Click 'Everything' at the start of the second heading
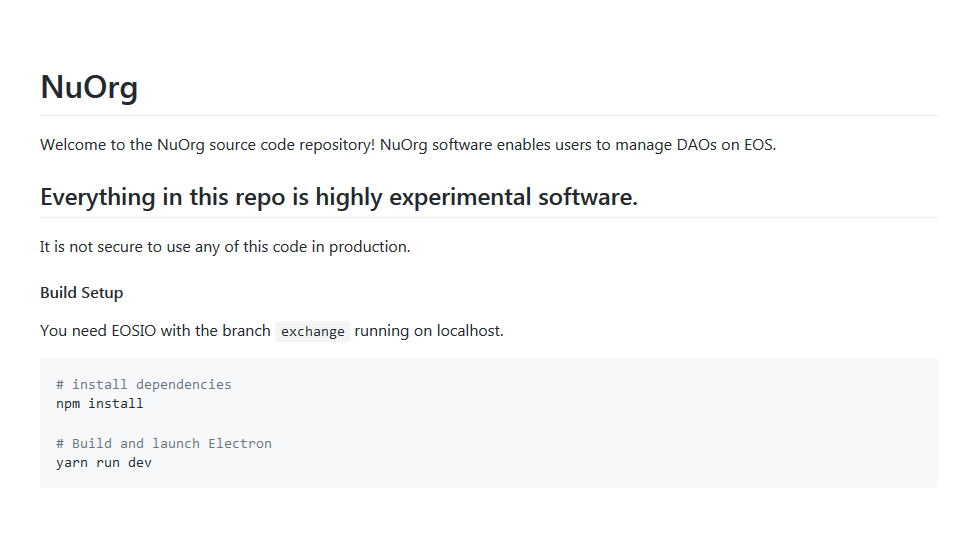 [x=98, y=198]
